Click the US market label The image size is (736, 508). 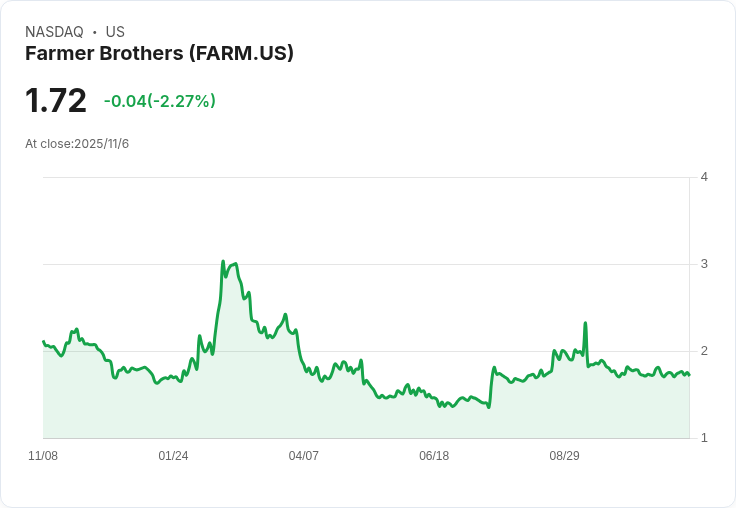pyautogui.click(x=115, y=32)
